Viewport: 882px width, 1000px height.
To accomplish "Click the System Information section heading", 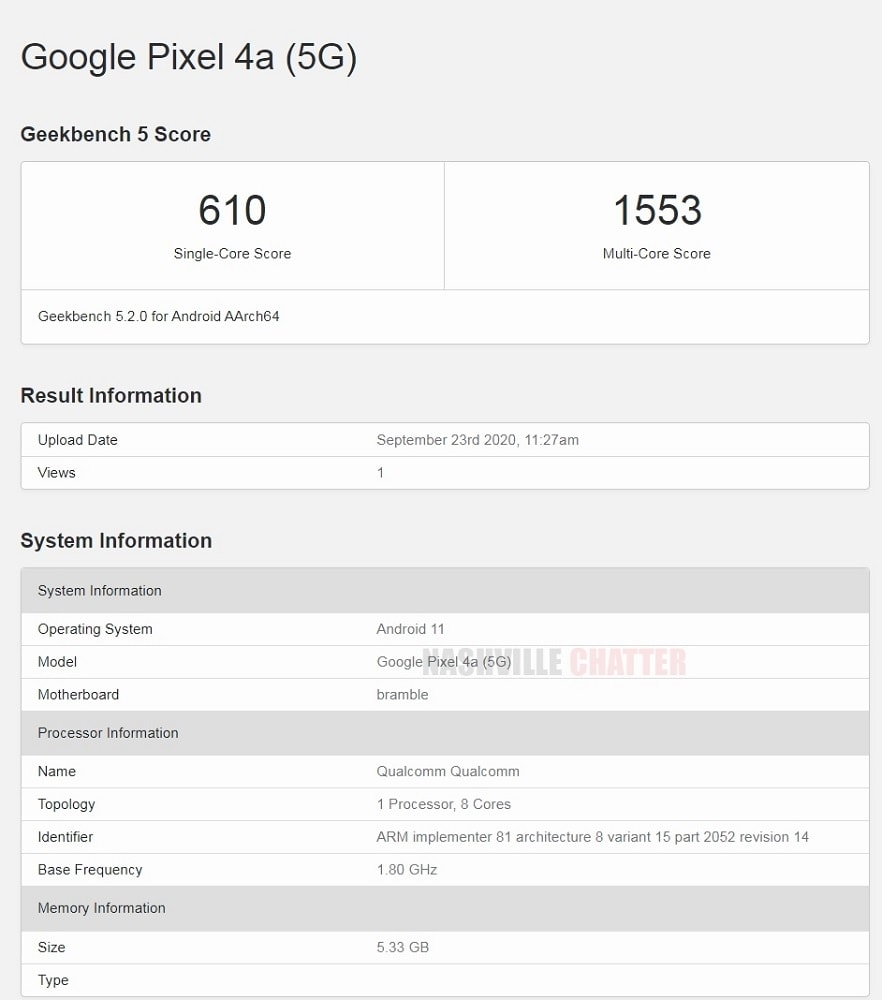I will point(116,541).
